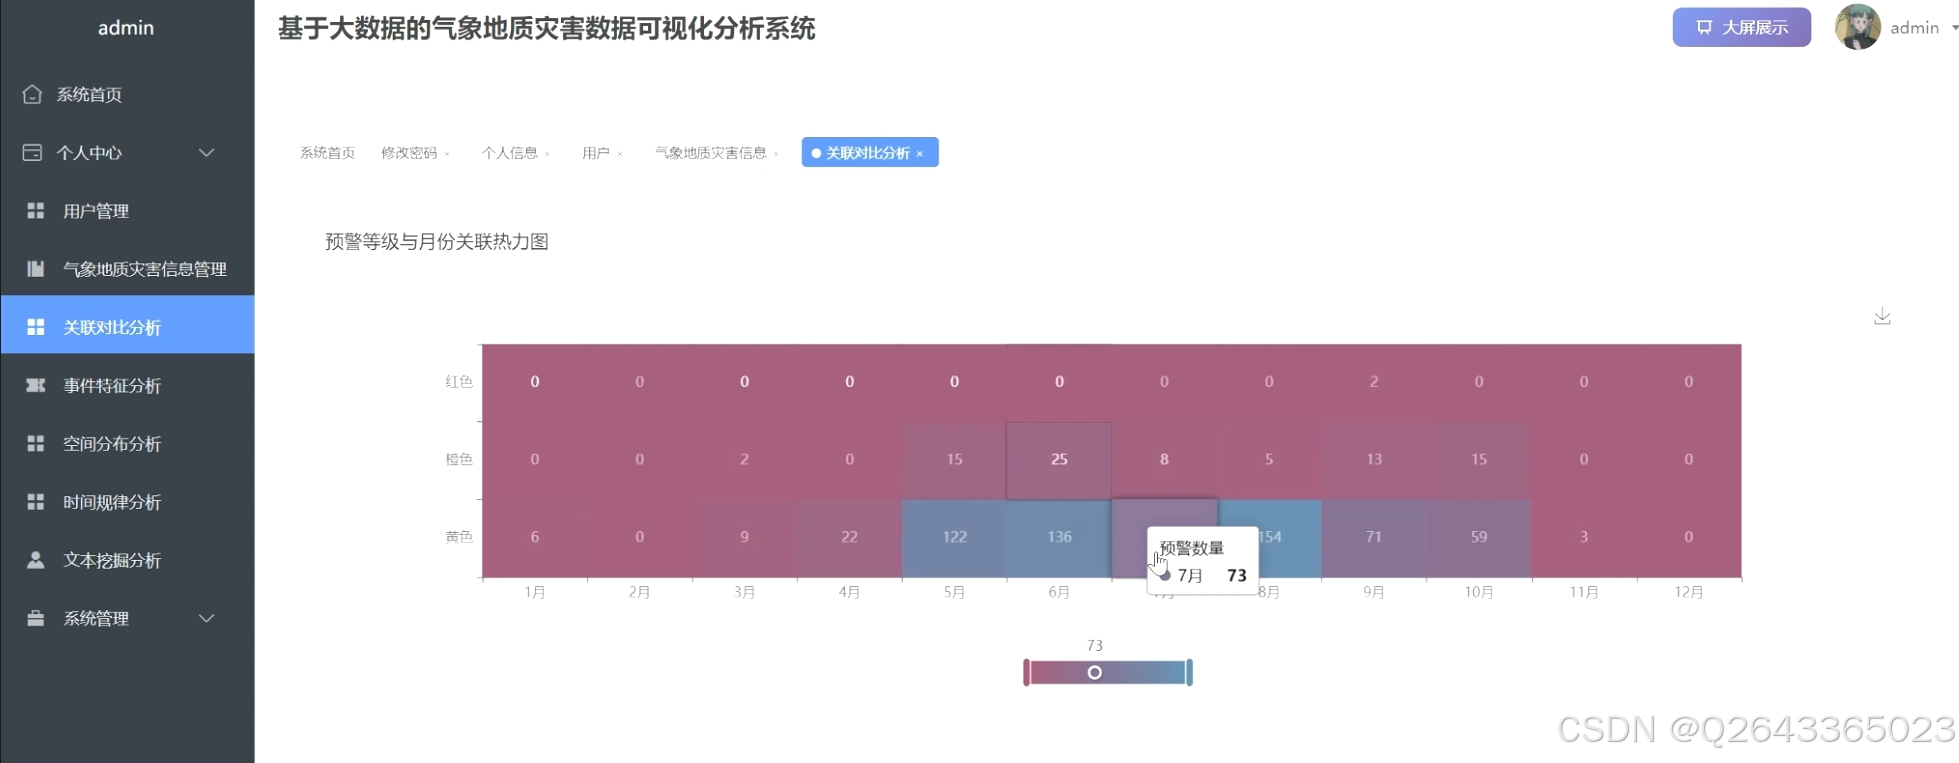This screenshot has width=1959, height=763.
Task: Expand the 个人中心 submenu chevron
Action: coord(206,152)
